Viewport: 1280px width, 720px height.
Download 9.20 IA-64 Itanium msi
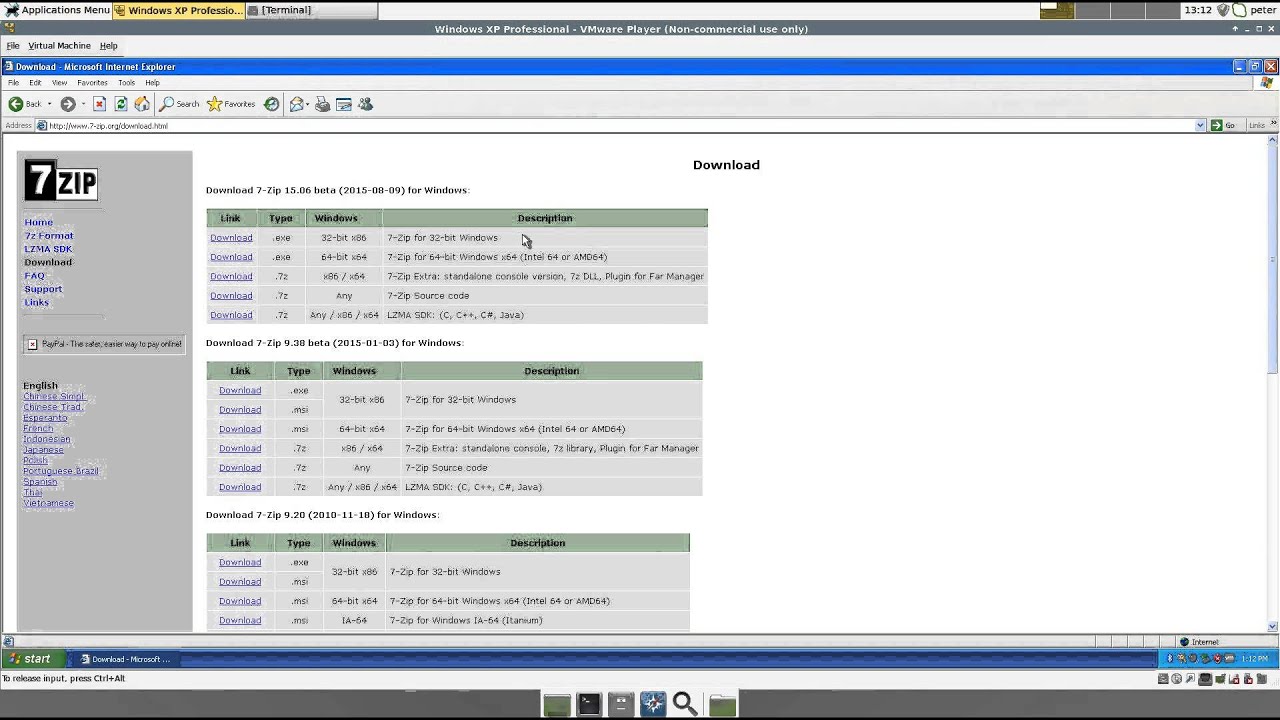pos(240,620)
